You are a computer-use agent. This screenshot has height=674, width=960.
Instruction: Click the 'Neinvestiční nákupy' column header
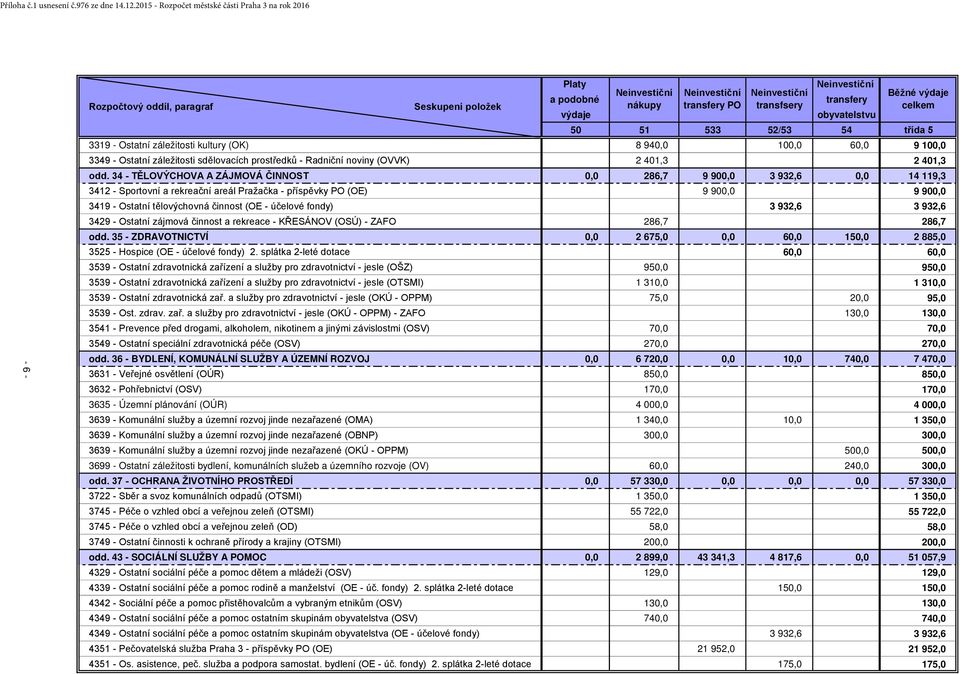click(643, 99)
